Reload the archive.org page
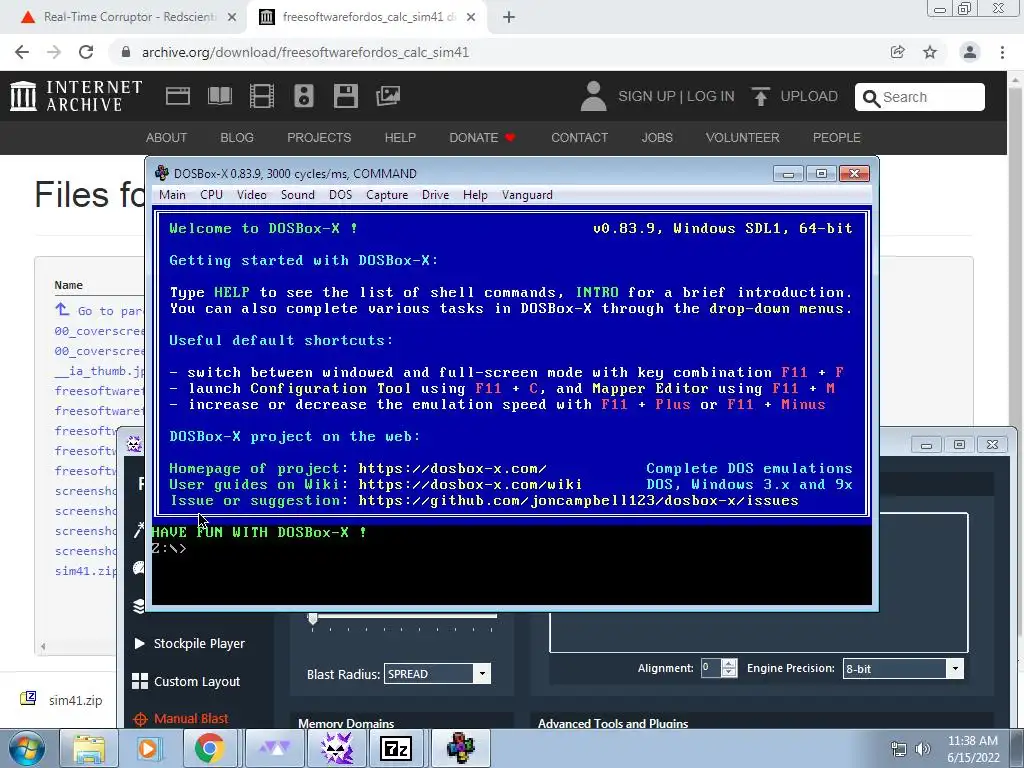Screen dimensions: 1024x768 pos(86,52)
